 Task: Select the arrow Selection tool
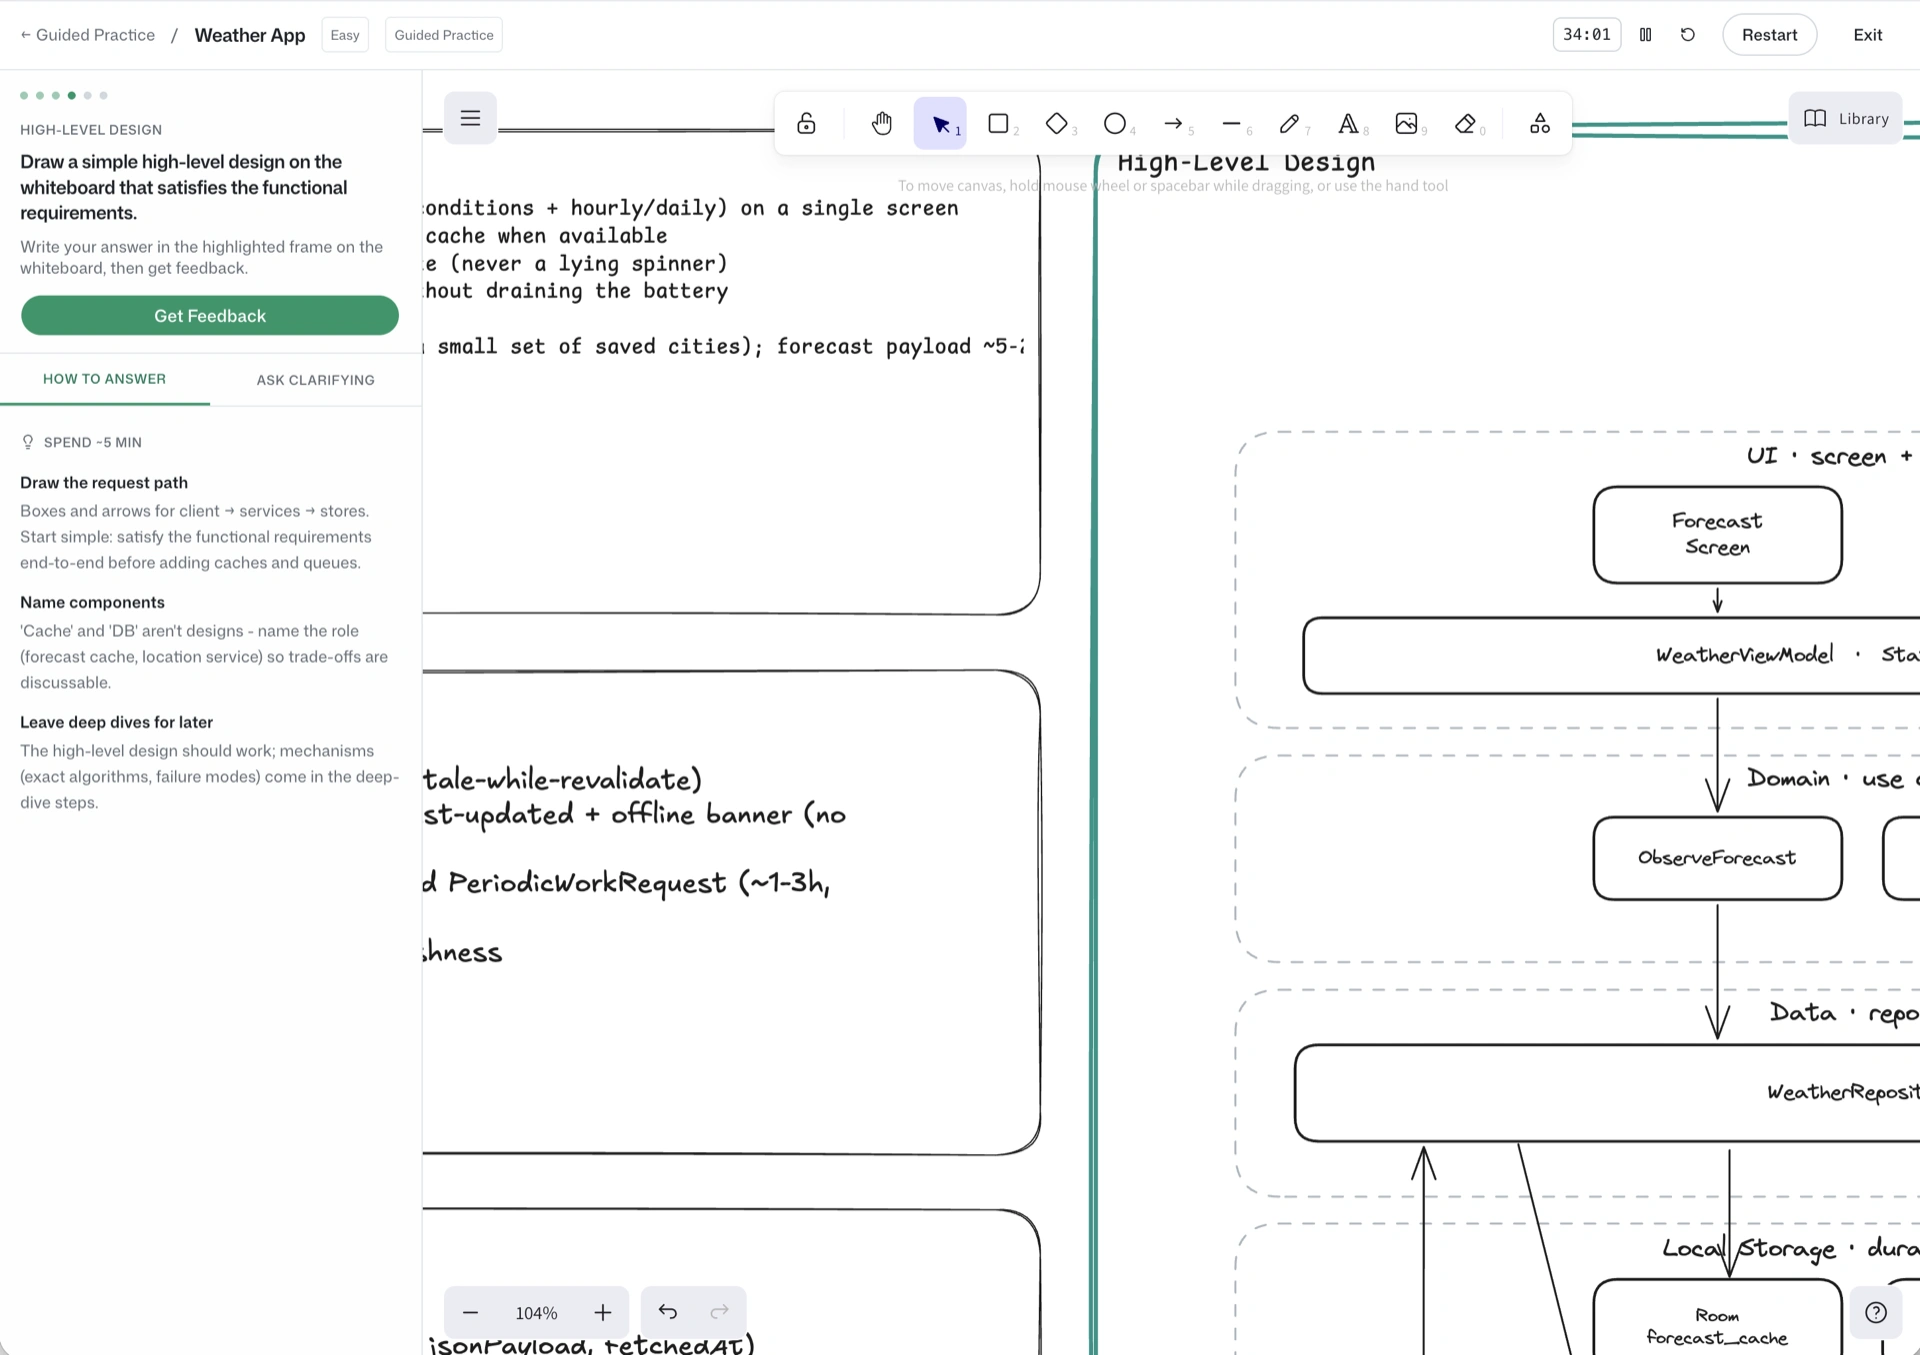(940, 123)
